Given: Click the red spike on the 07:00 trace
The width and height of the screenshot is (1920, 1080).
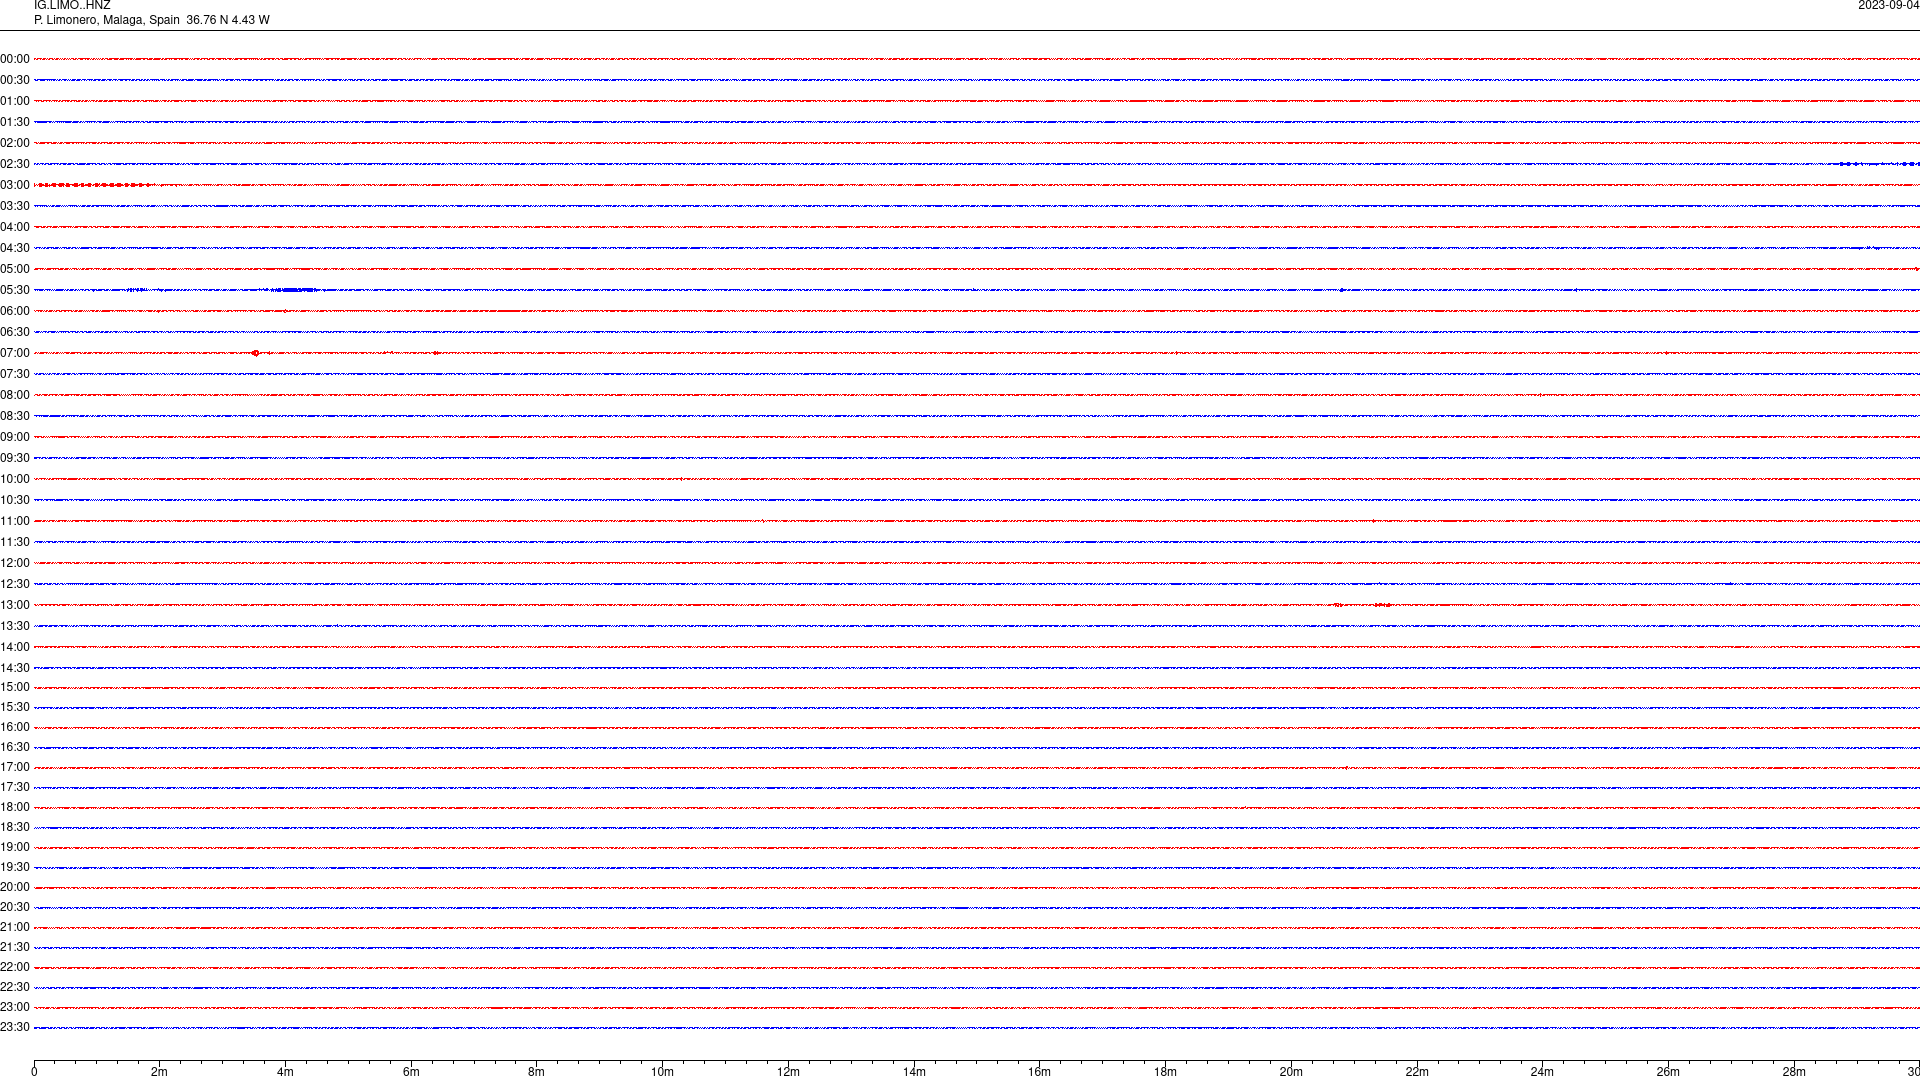Looking at the screenshot, I should click(x=256, y=353).
